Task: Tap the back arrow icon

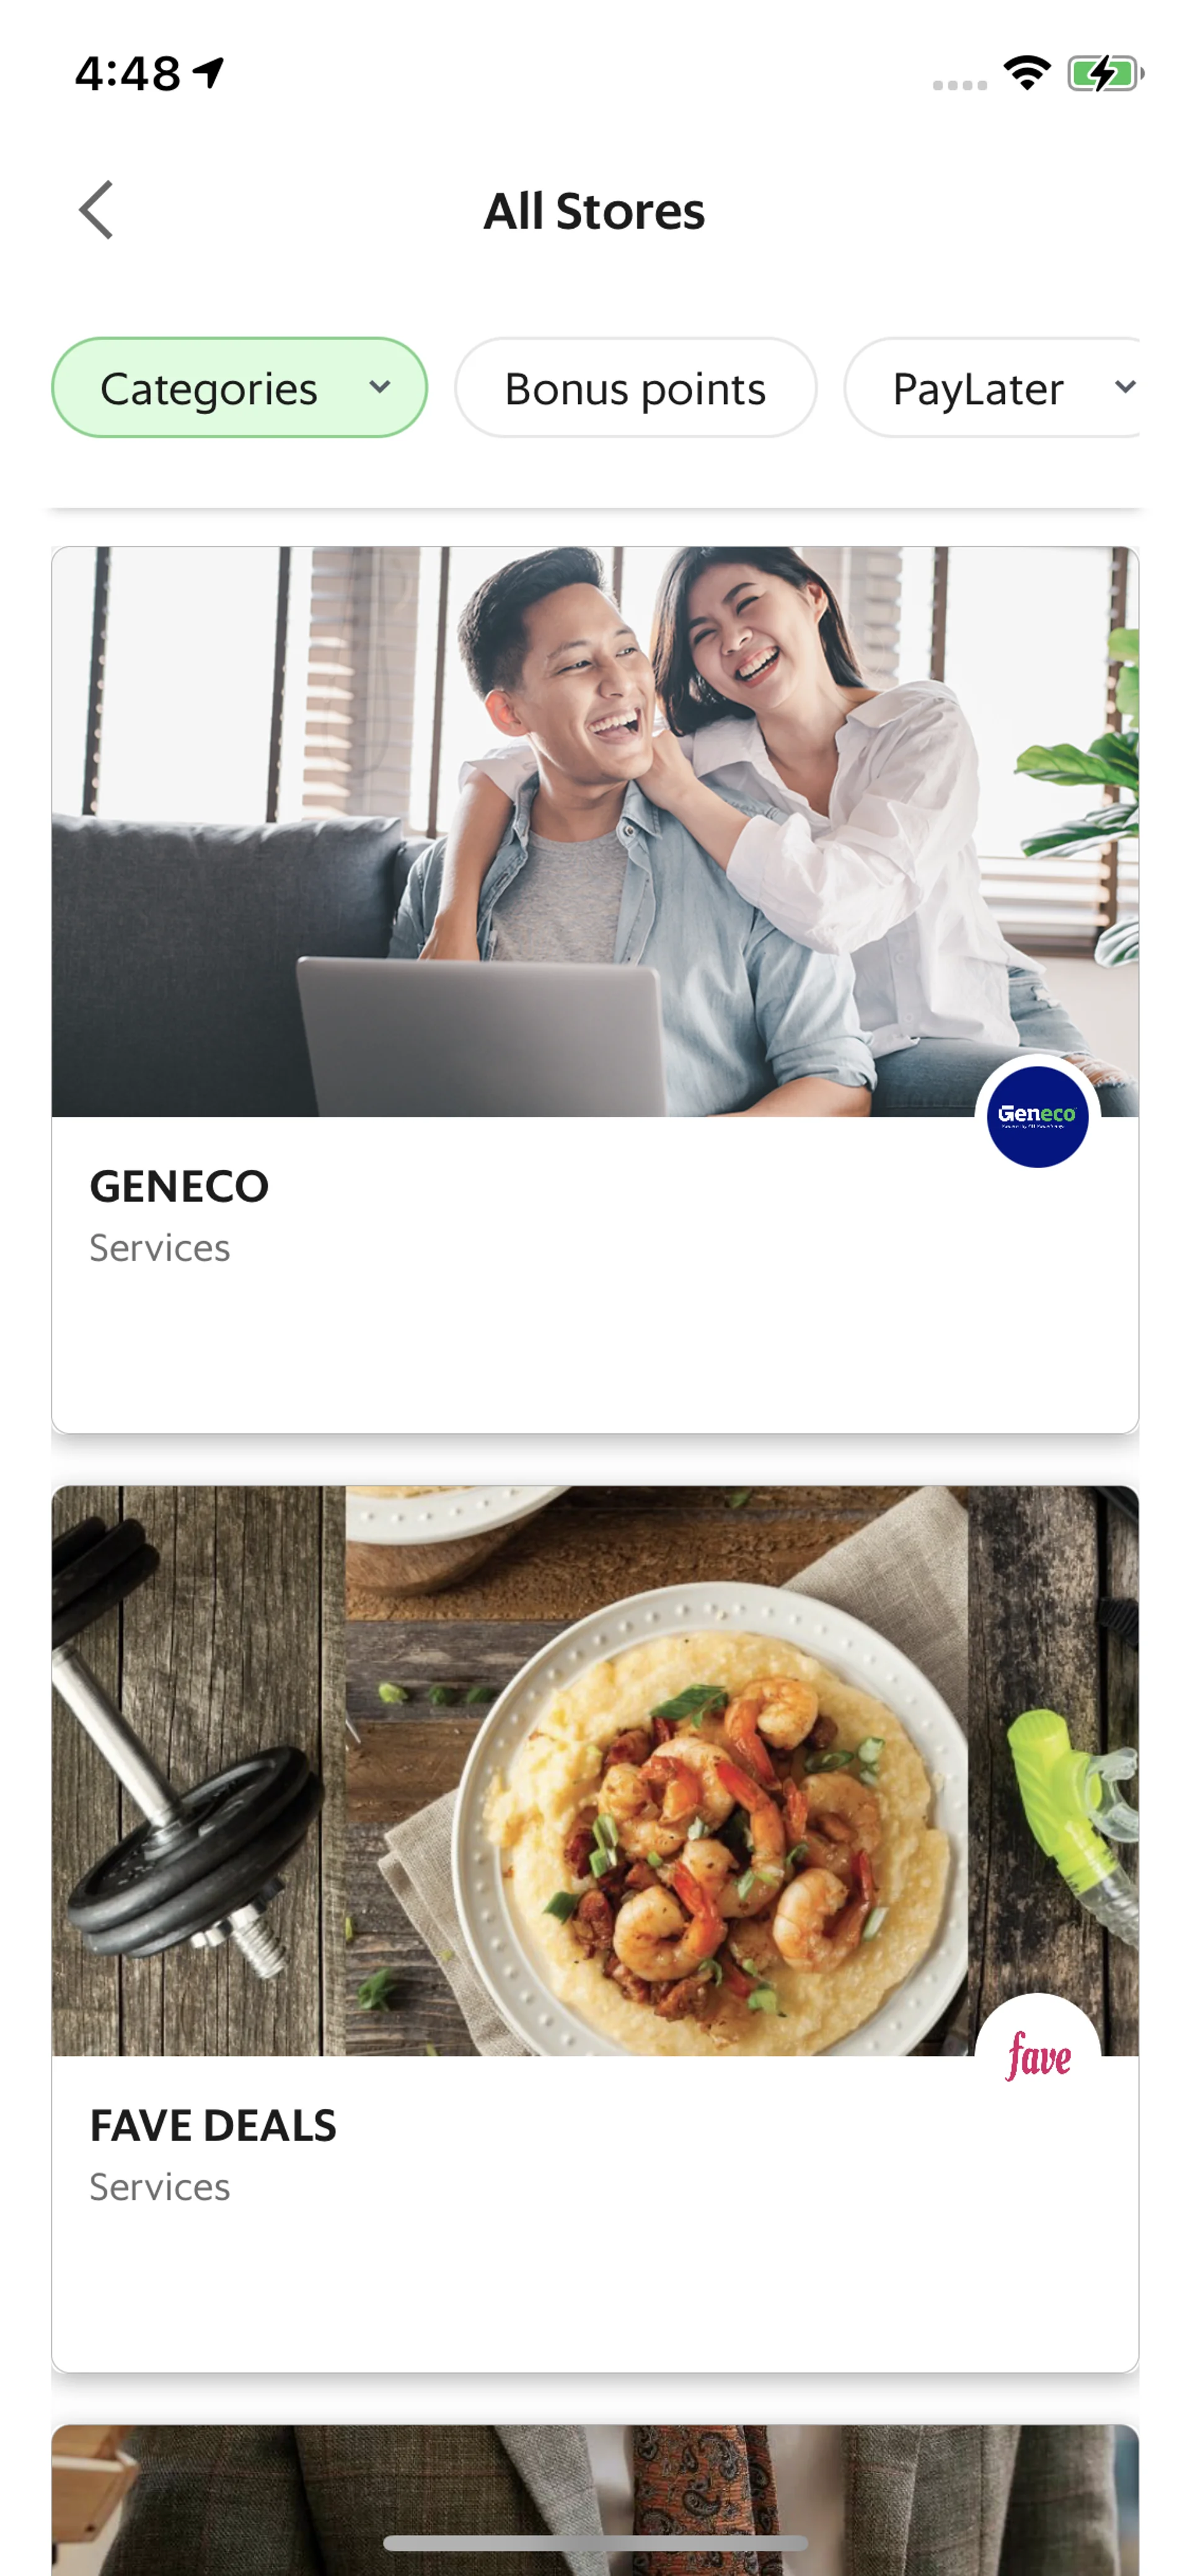Action: point(96,210)
